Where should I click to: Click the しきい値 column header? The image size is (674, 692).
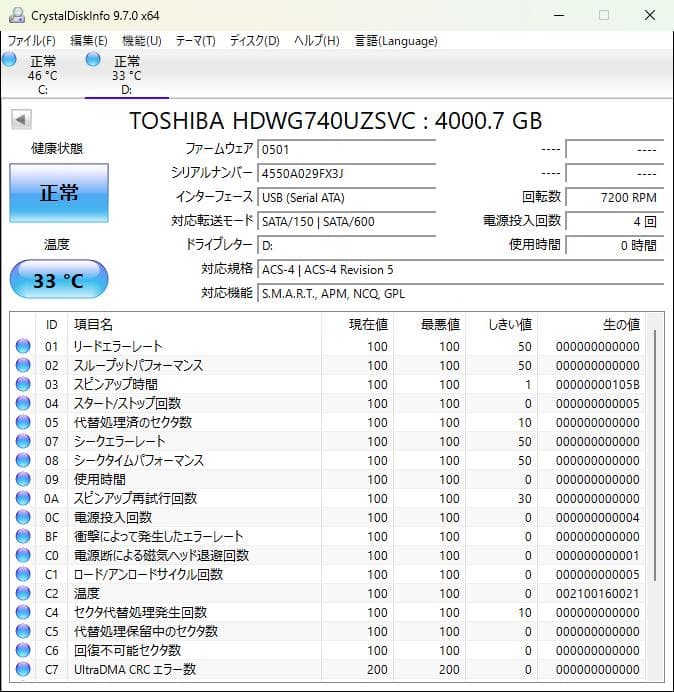[510, 325]
